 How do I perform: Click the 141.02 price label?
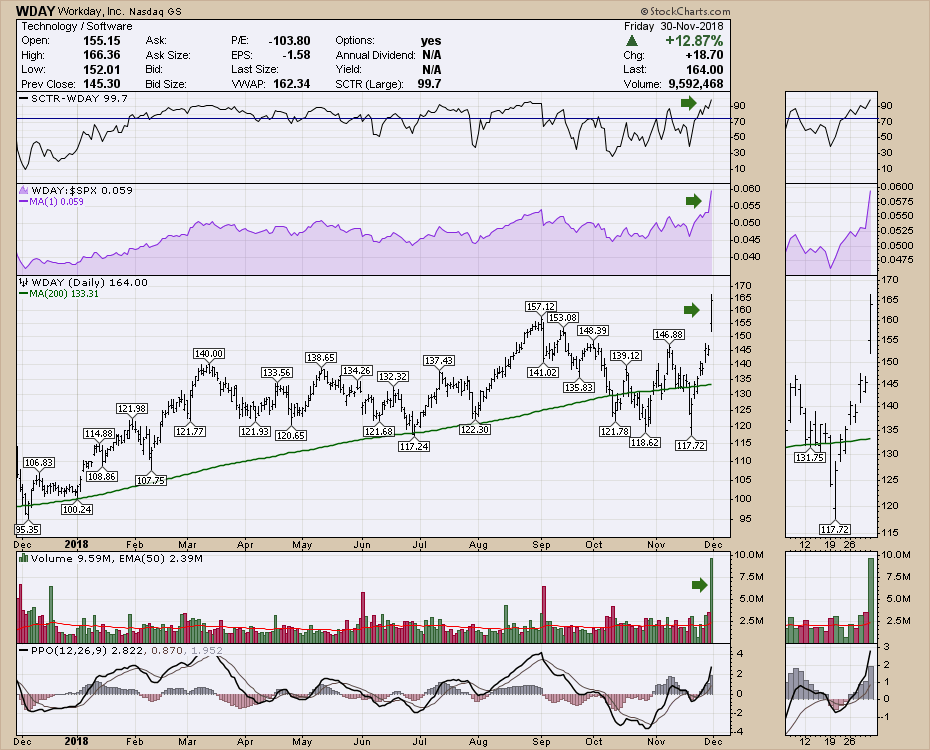[543, 372]
